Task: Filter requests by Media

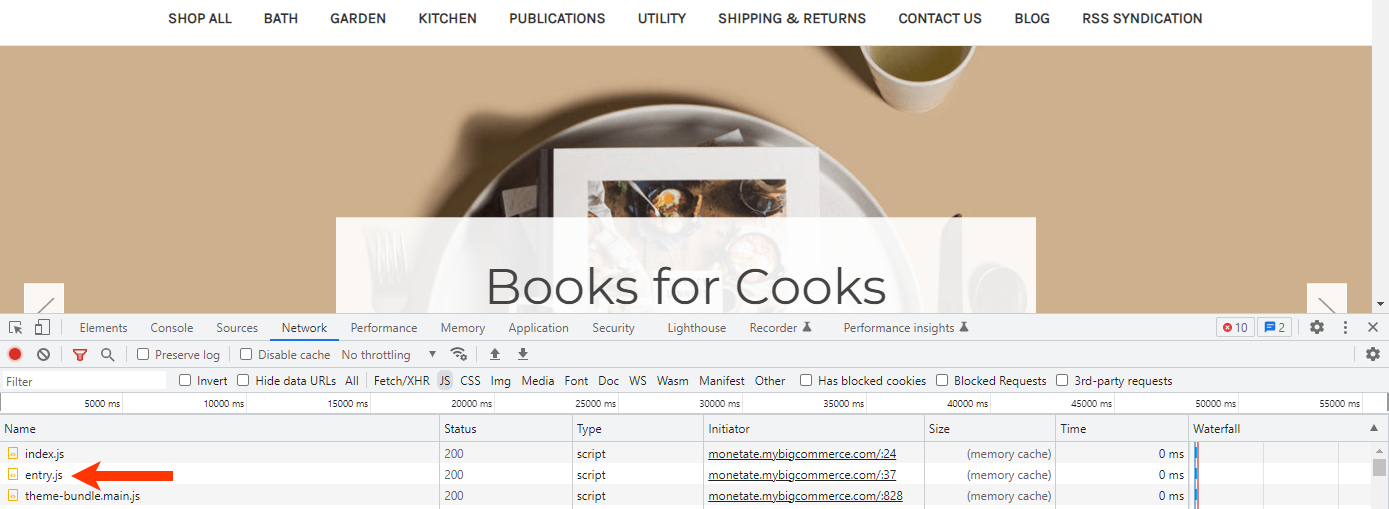Action: tap(538, 380)
